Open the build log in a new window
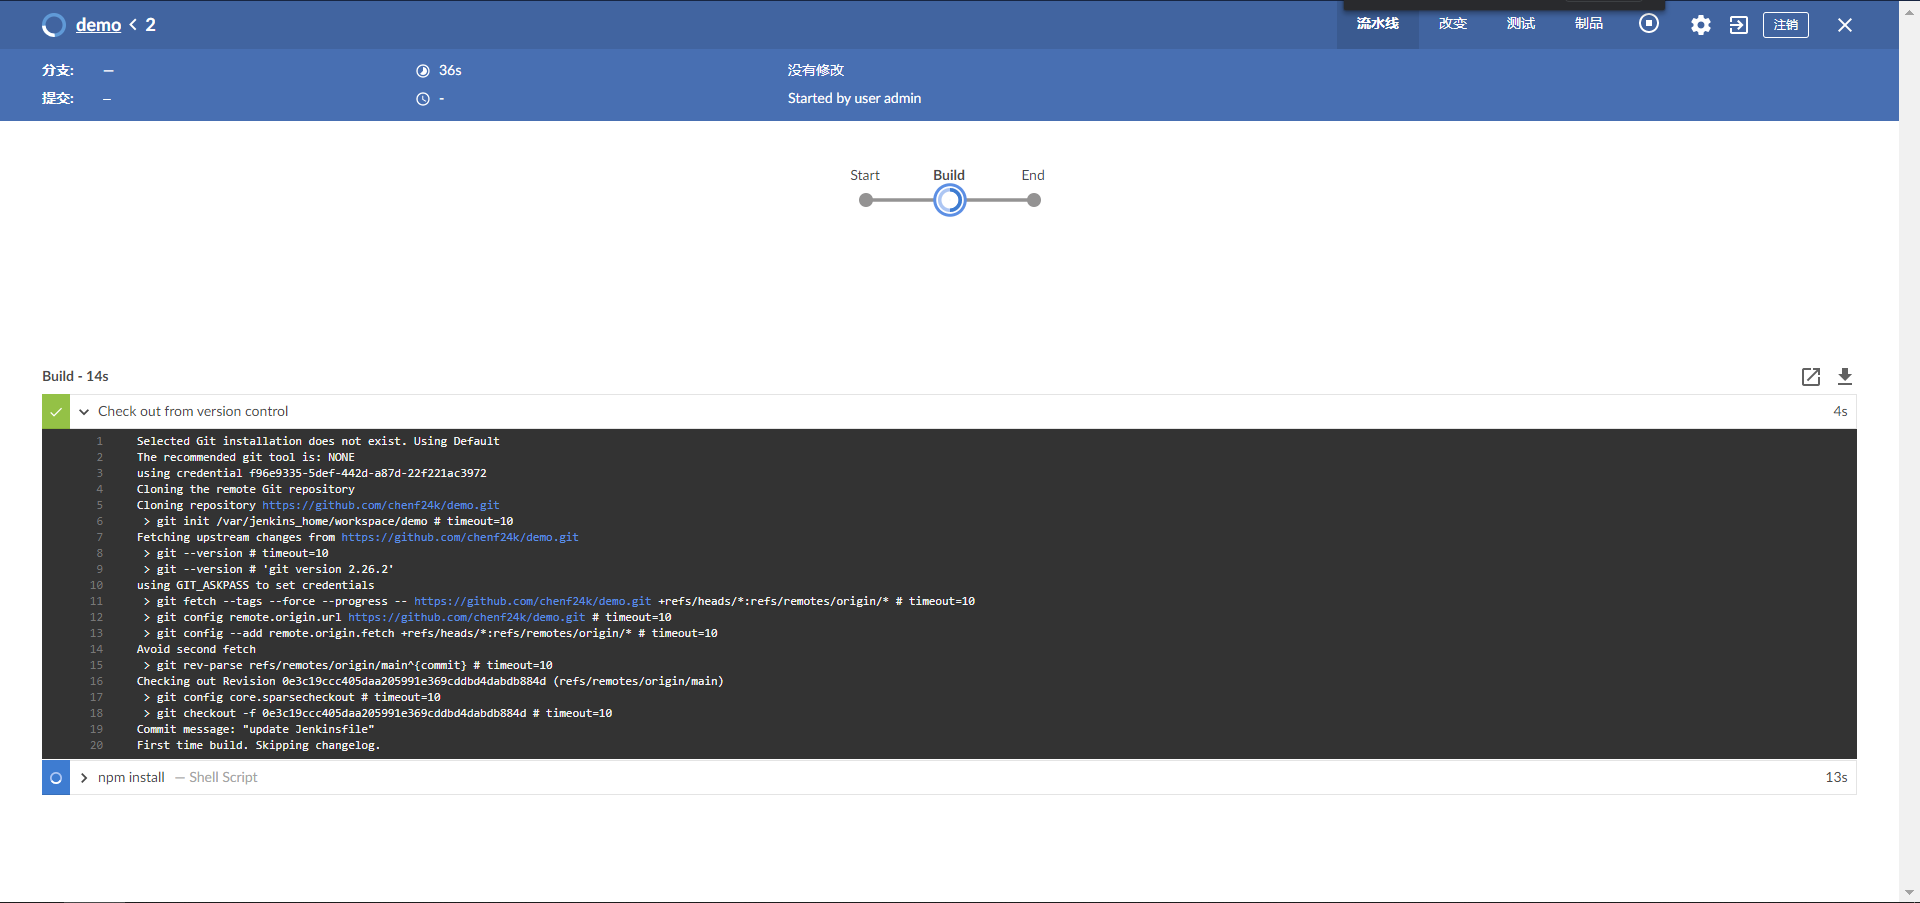 coord(1810,377)
